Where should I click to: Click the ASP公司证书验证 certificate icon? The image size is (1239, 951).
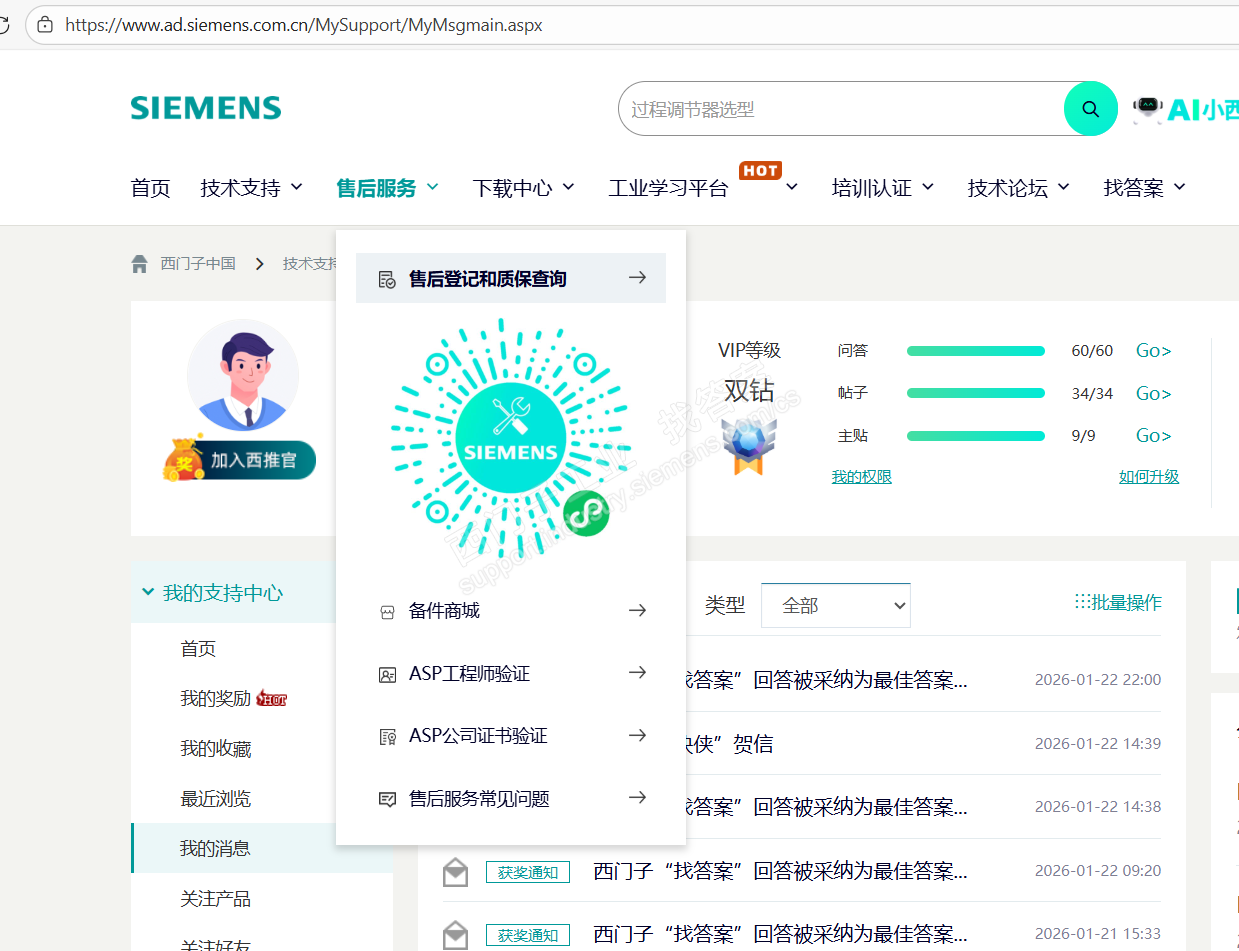click(x=388, y=737)
